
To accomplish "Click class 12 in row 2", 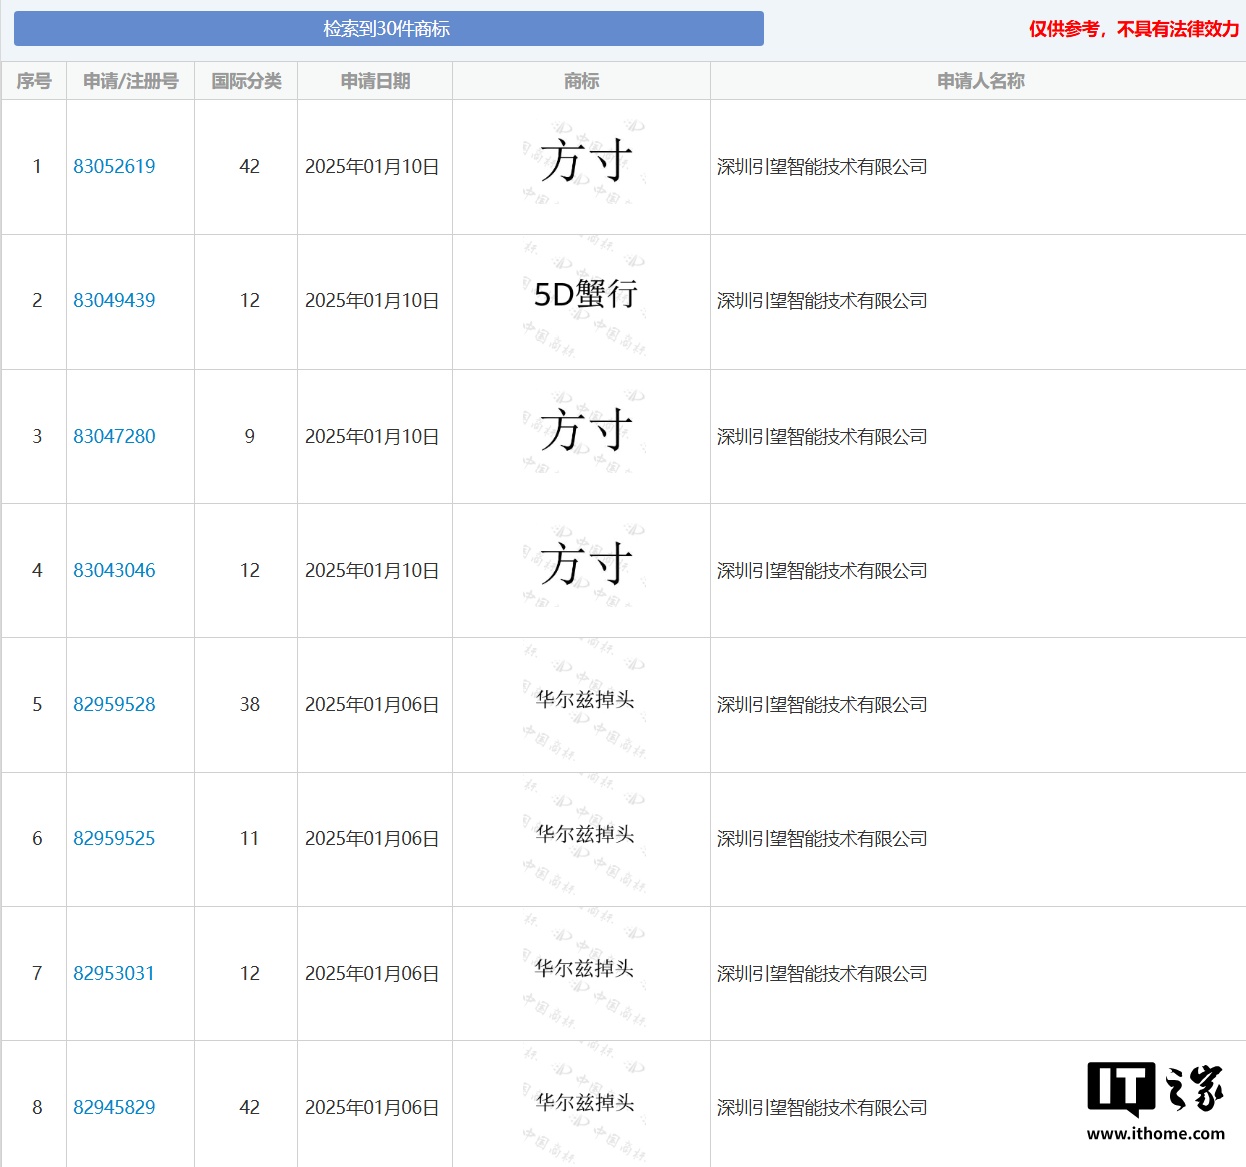I will (249, 301).
